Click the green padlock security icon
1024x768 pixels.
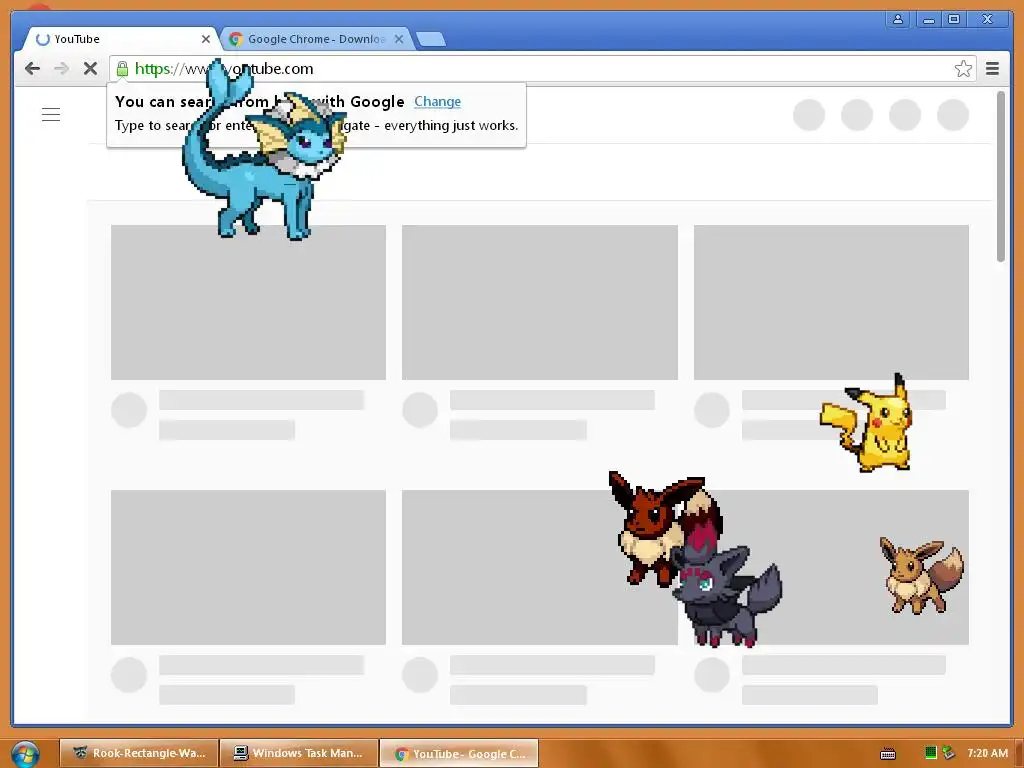[x=122, y=69]
